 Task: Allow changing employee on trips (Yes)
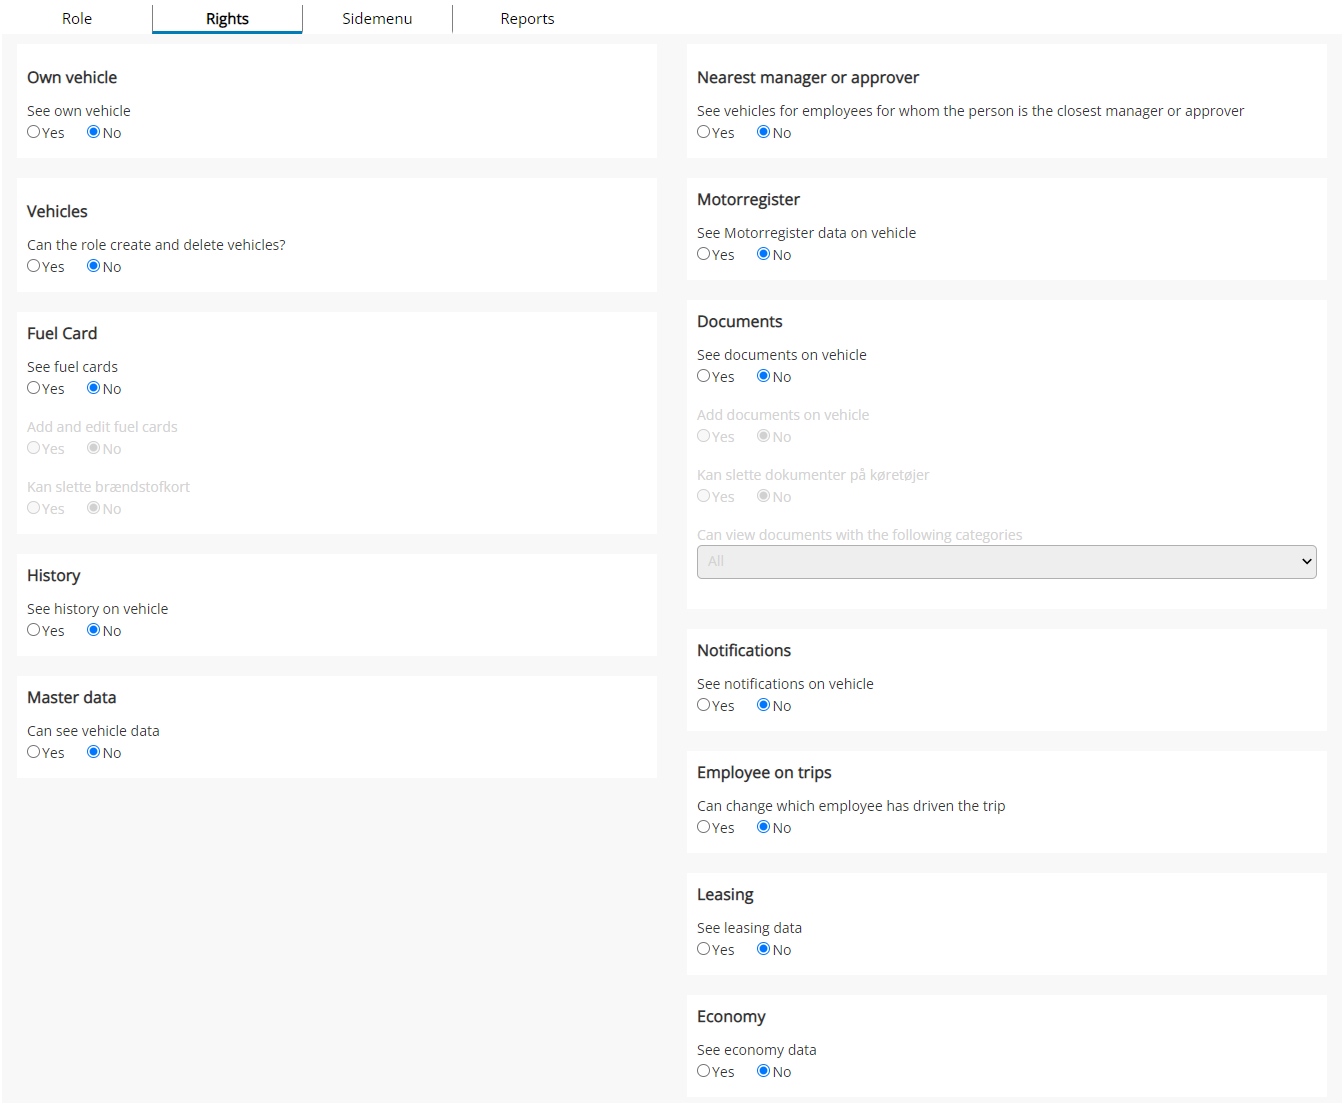tap(704, 827)
